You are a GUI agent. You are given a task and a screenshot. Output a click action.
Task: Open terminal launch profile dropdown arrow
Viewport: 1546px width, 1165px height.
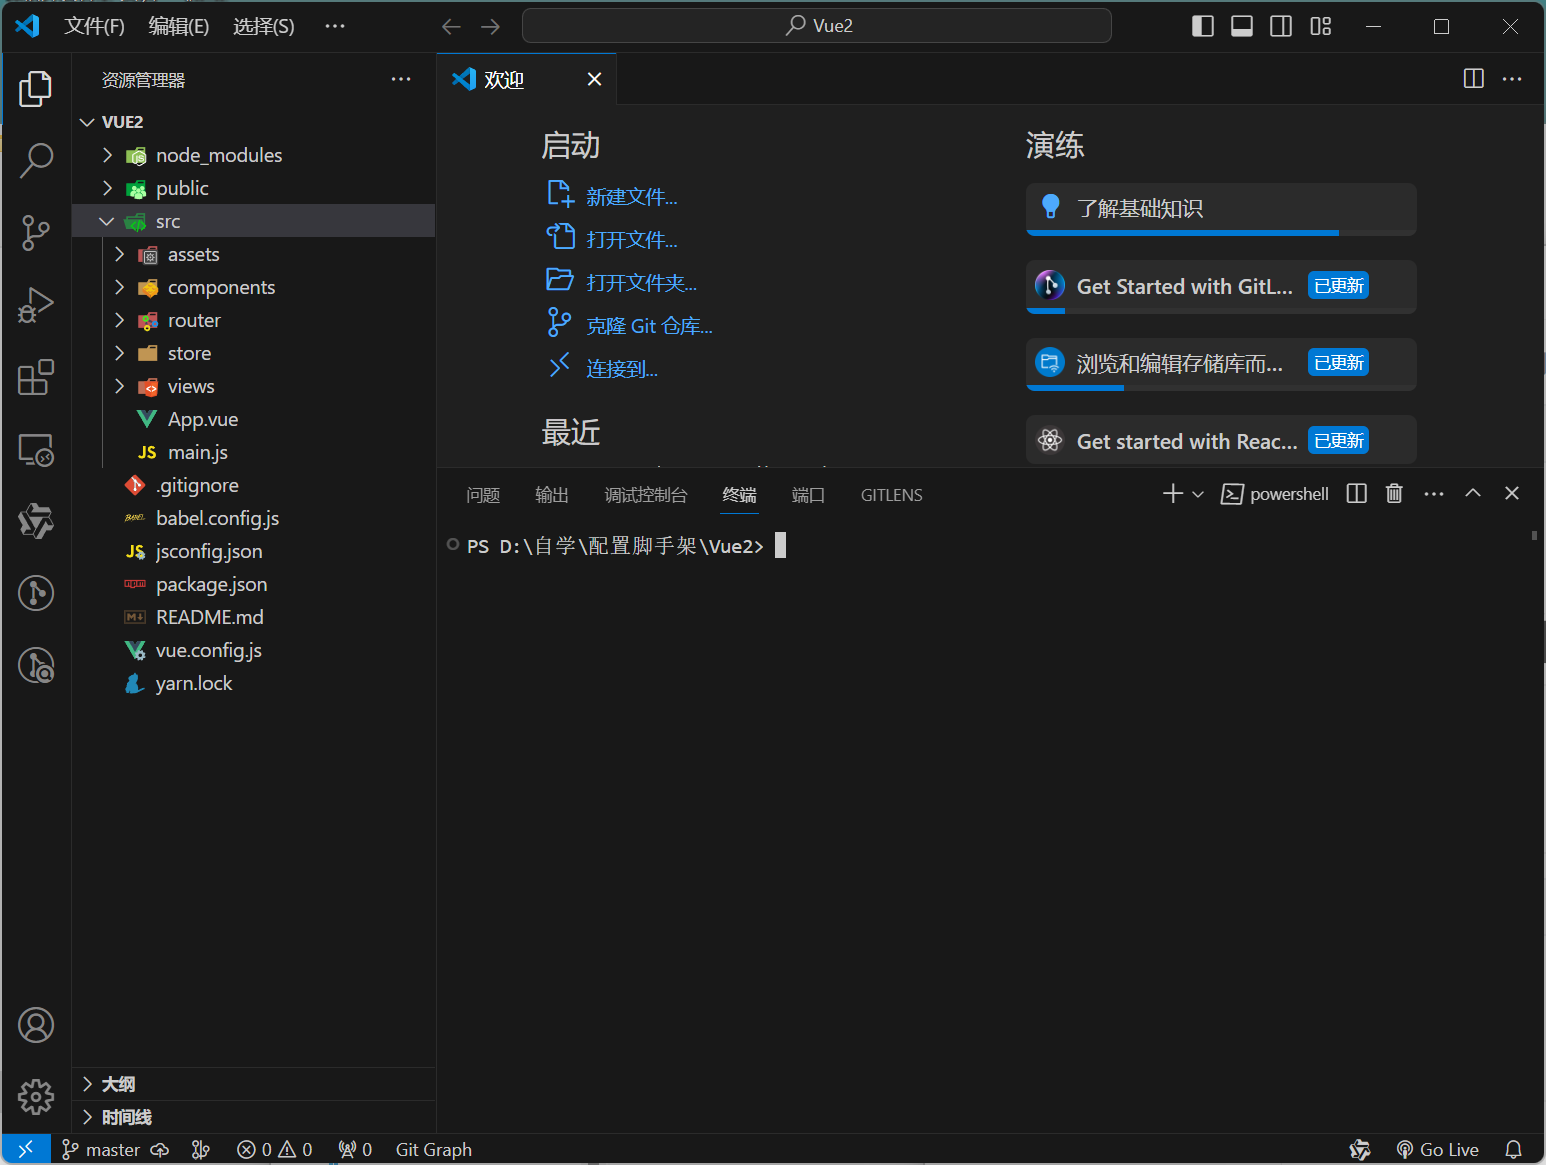(1198, 494)
